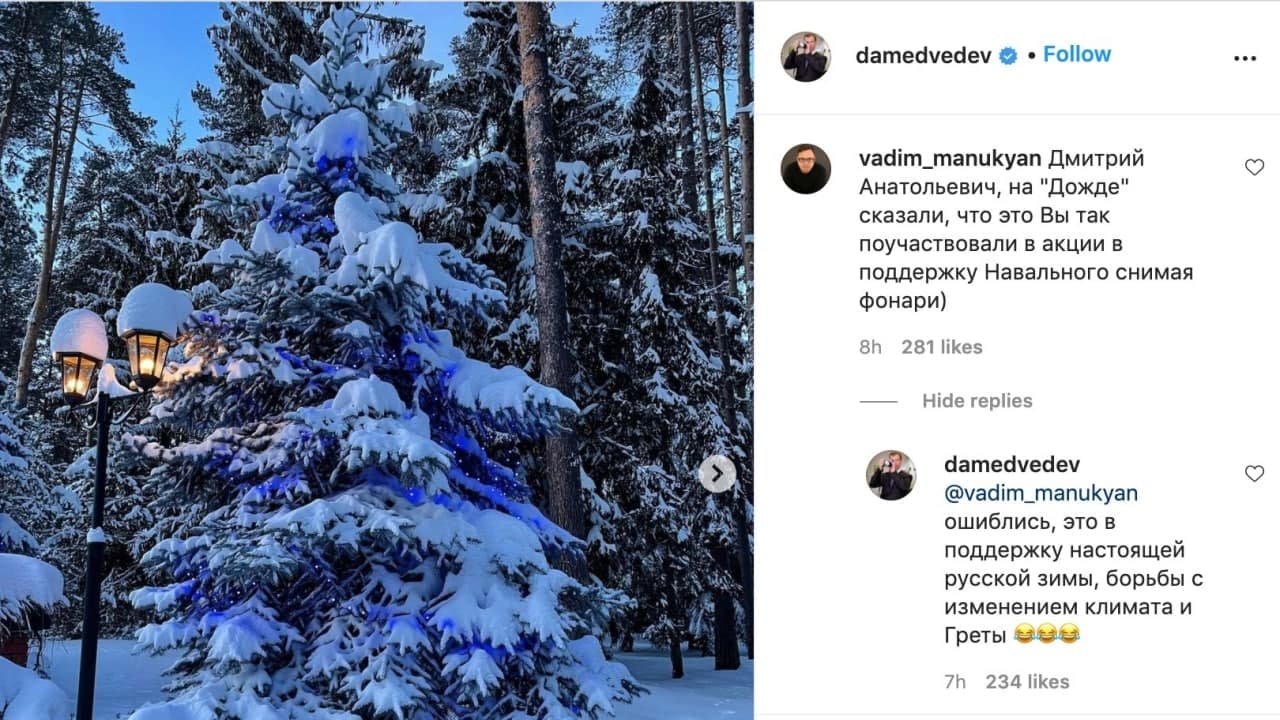Screen dimensions: 1280x720
Task: Like damedvedev's reply with heart icon
Action: click(x=1254, y=474)
